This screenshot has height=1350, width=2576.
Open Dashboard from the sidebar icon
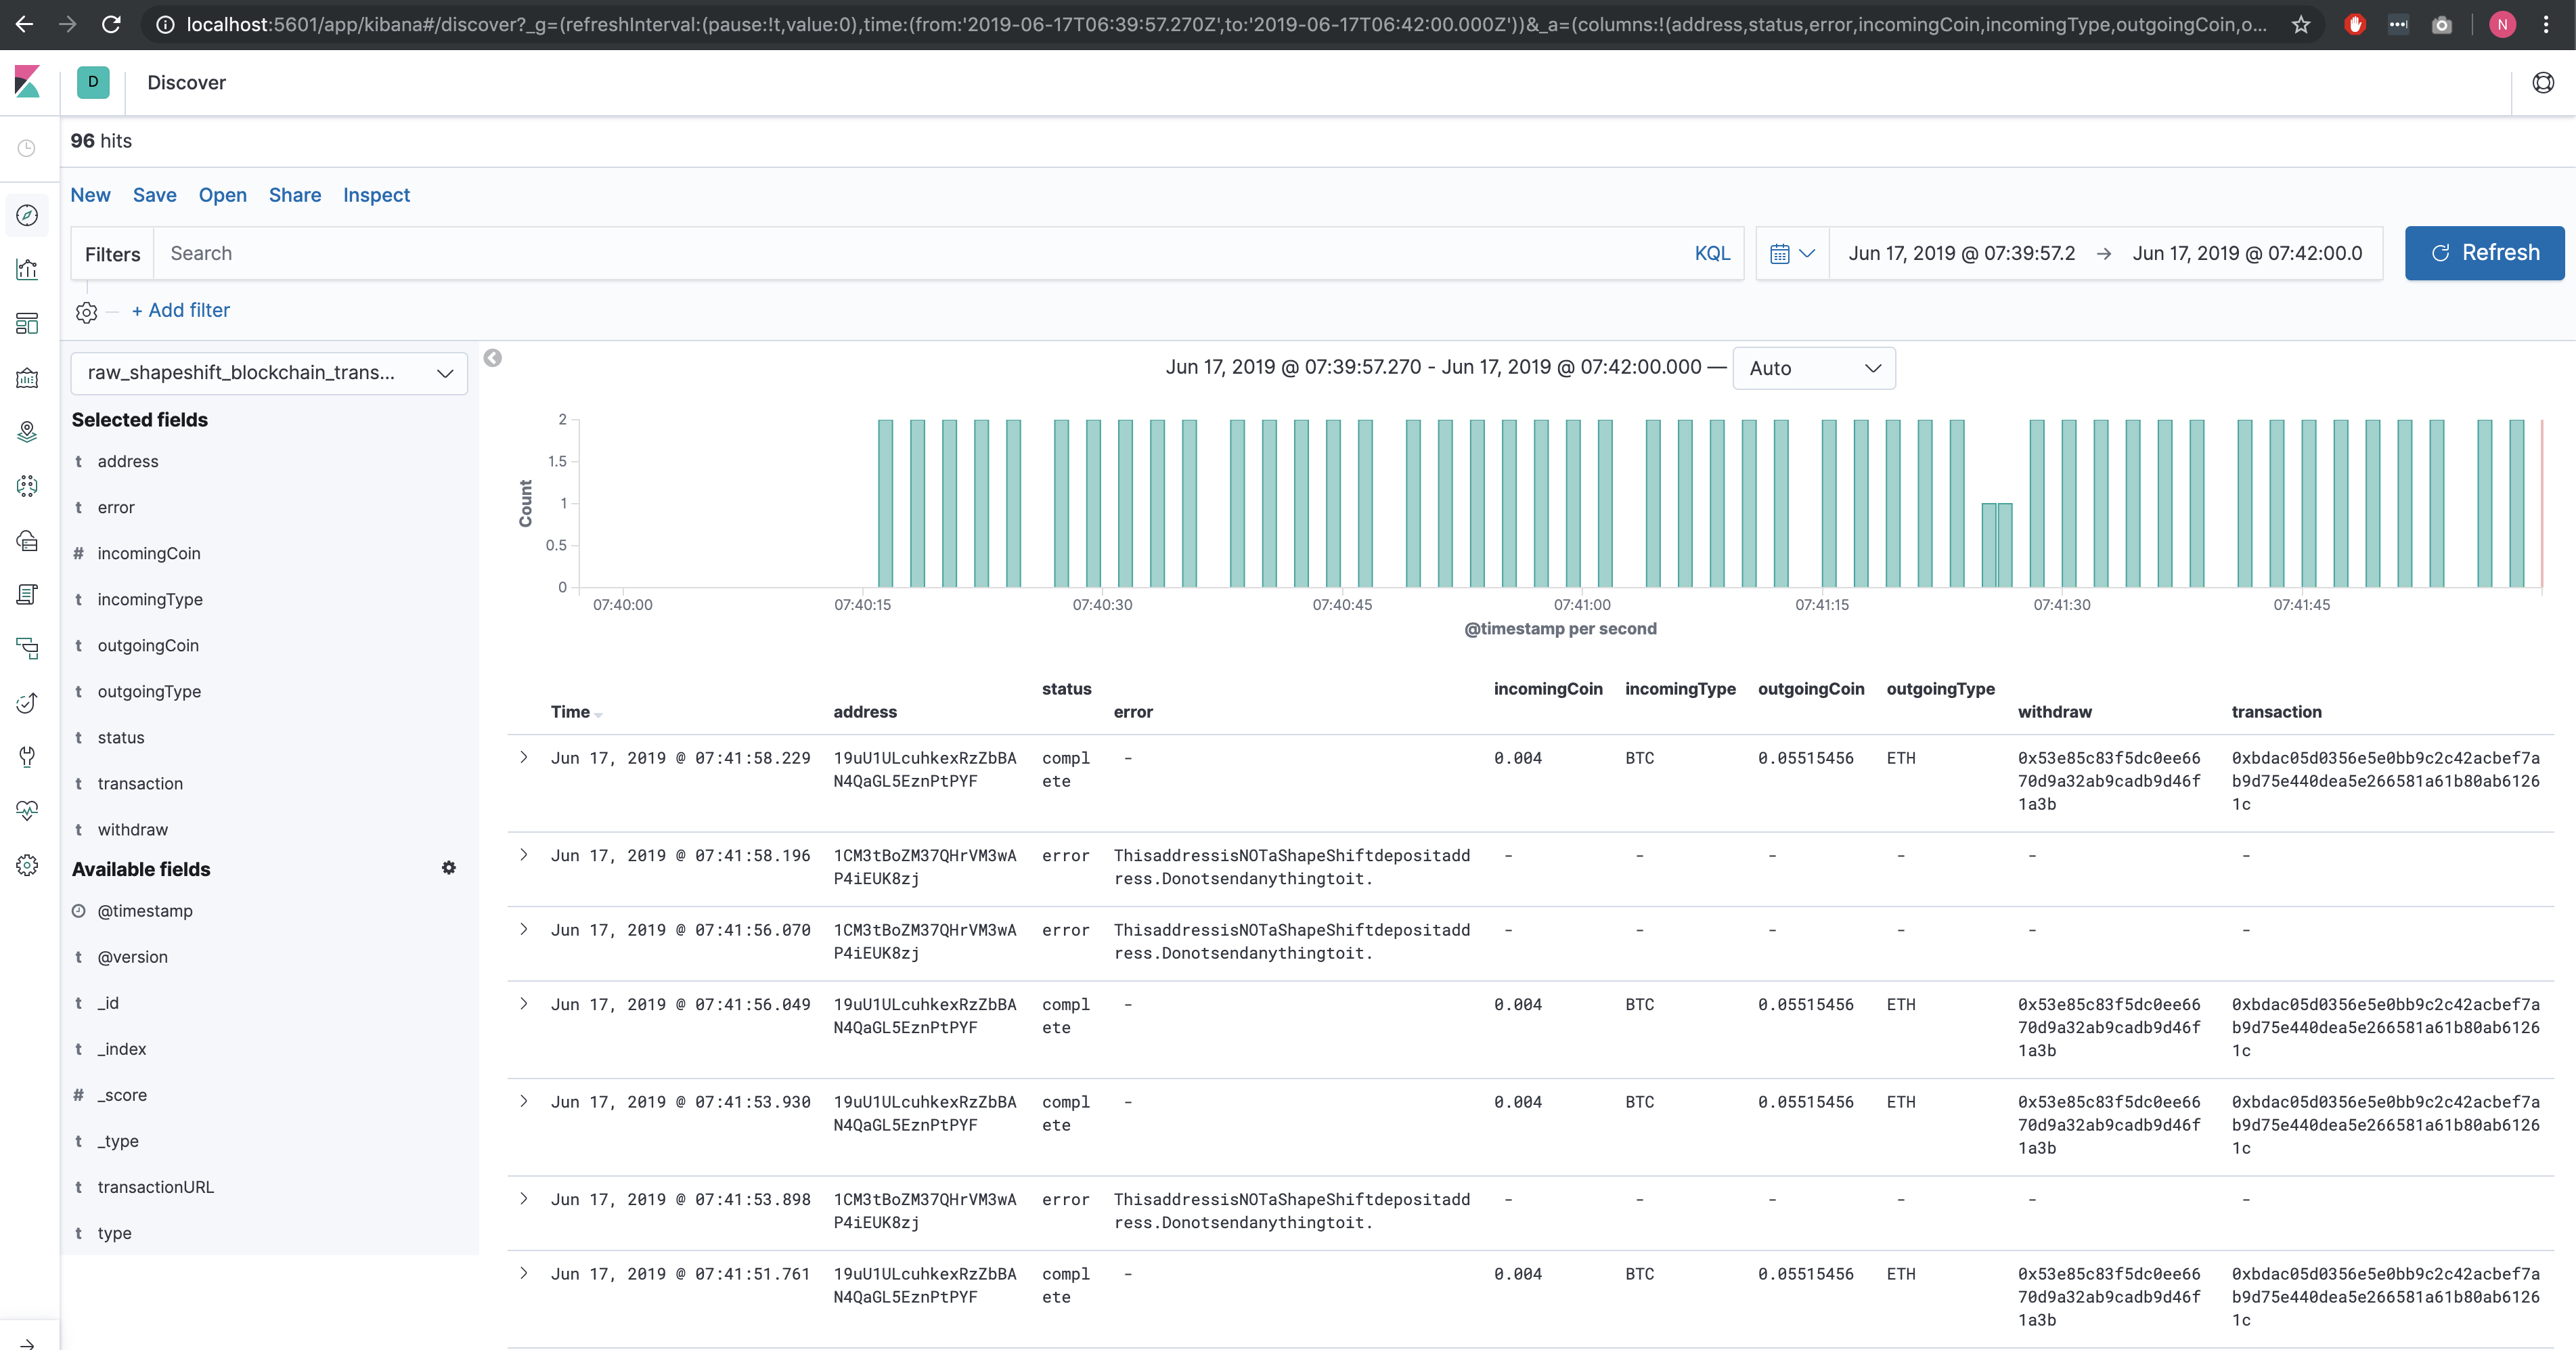click(x=27, y=323)
